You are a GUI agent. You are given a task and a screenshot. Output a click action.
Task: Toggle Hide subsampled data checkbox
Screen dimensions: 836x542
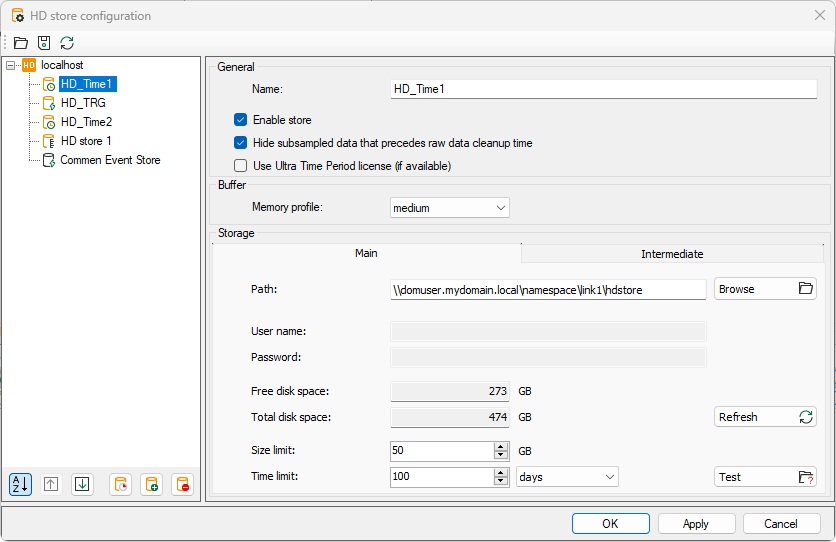(240, 143)
